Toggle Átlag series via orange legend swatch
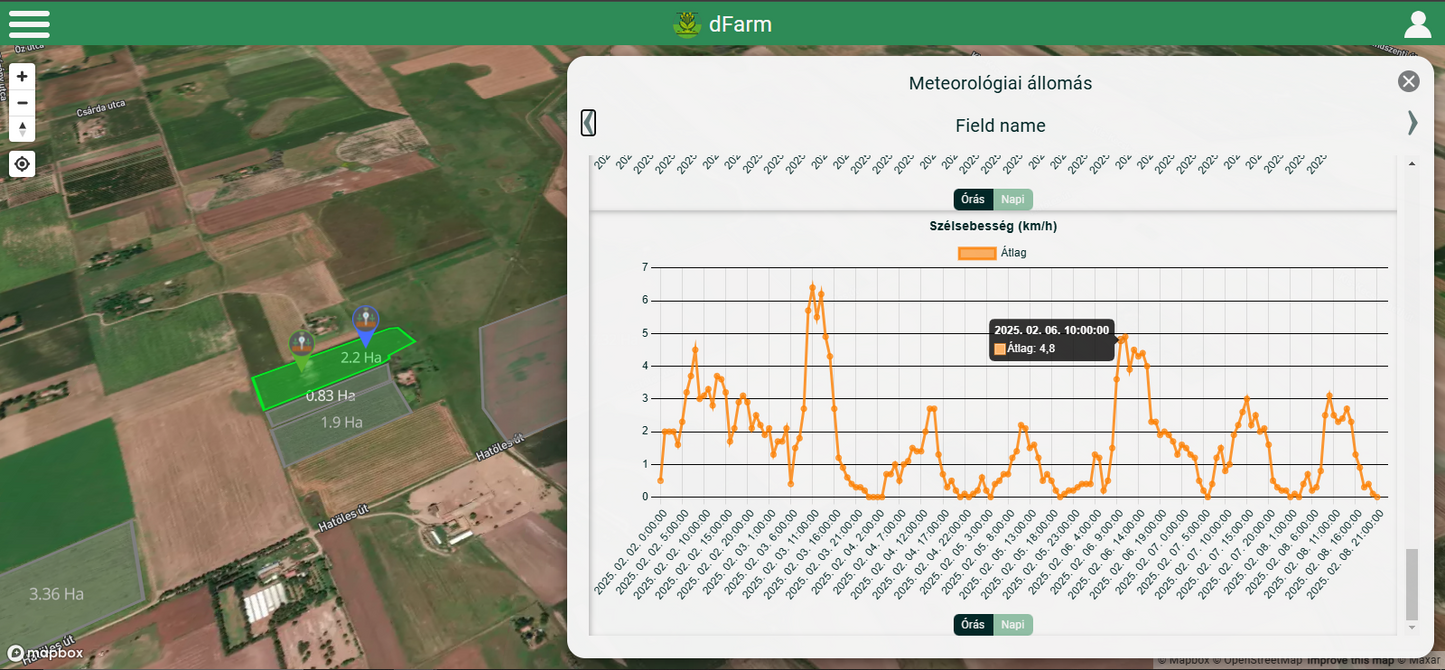Image resolution: width=1445 pixels, height=670 pixels. [977, 253]
